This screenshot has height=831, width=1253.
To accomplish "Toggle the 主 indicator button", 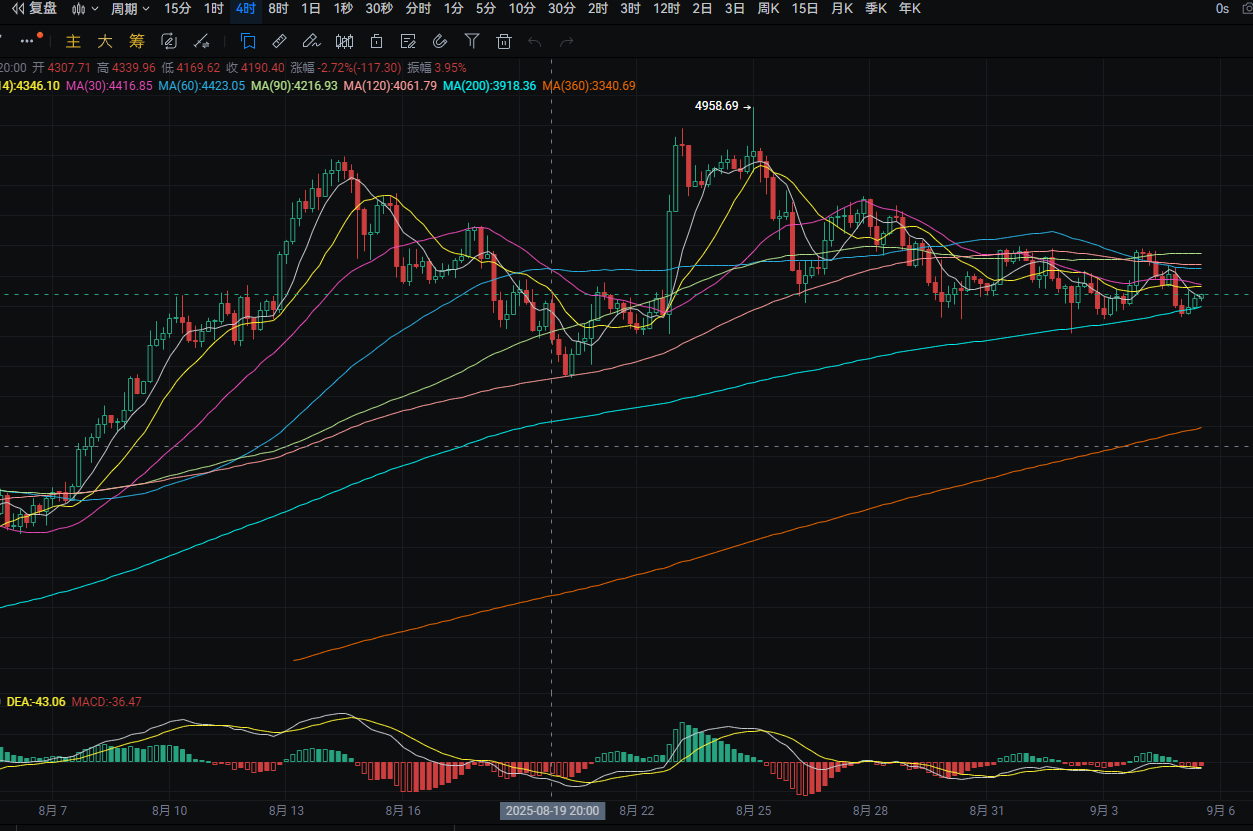I will tap(73, 41).
